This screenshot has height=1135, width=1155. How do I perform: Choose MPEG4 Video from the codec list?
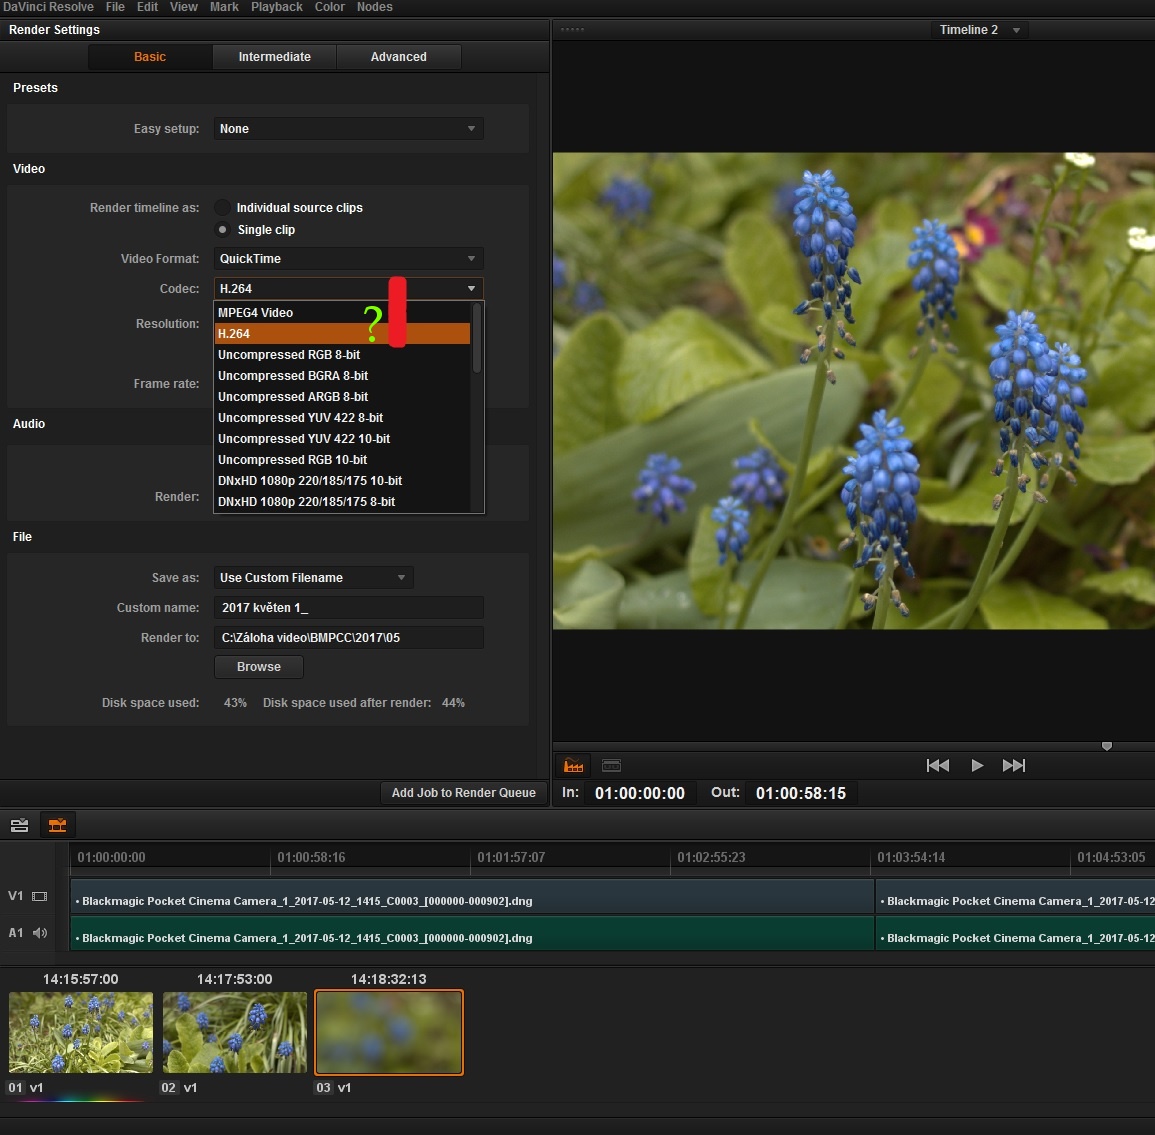tap(256, 313)
